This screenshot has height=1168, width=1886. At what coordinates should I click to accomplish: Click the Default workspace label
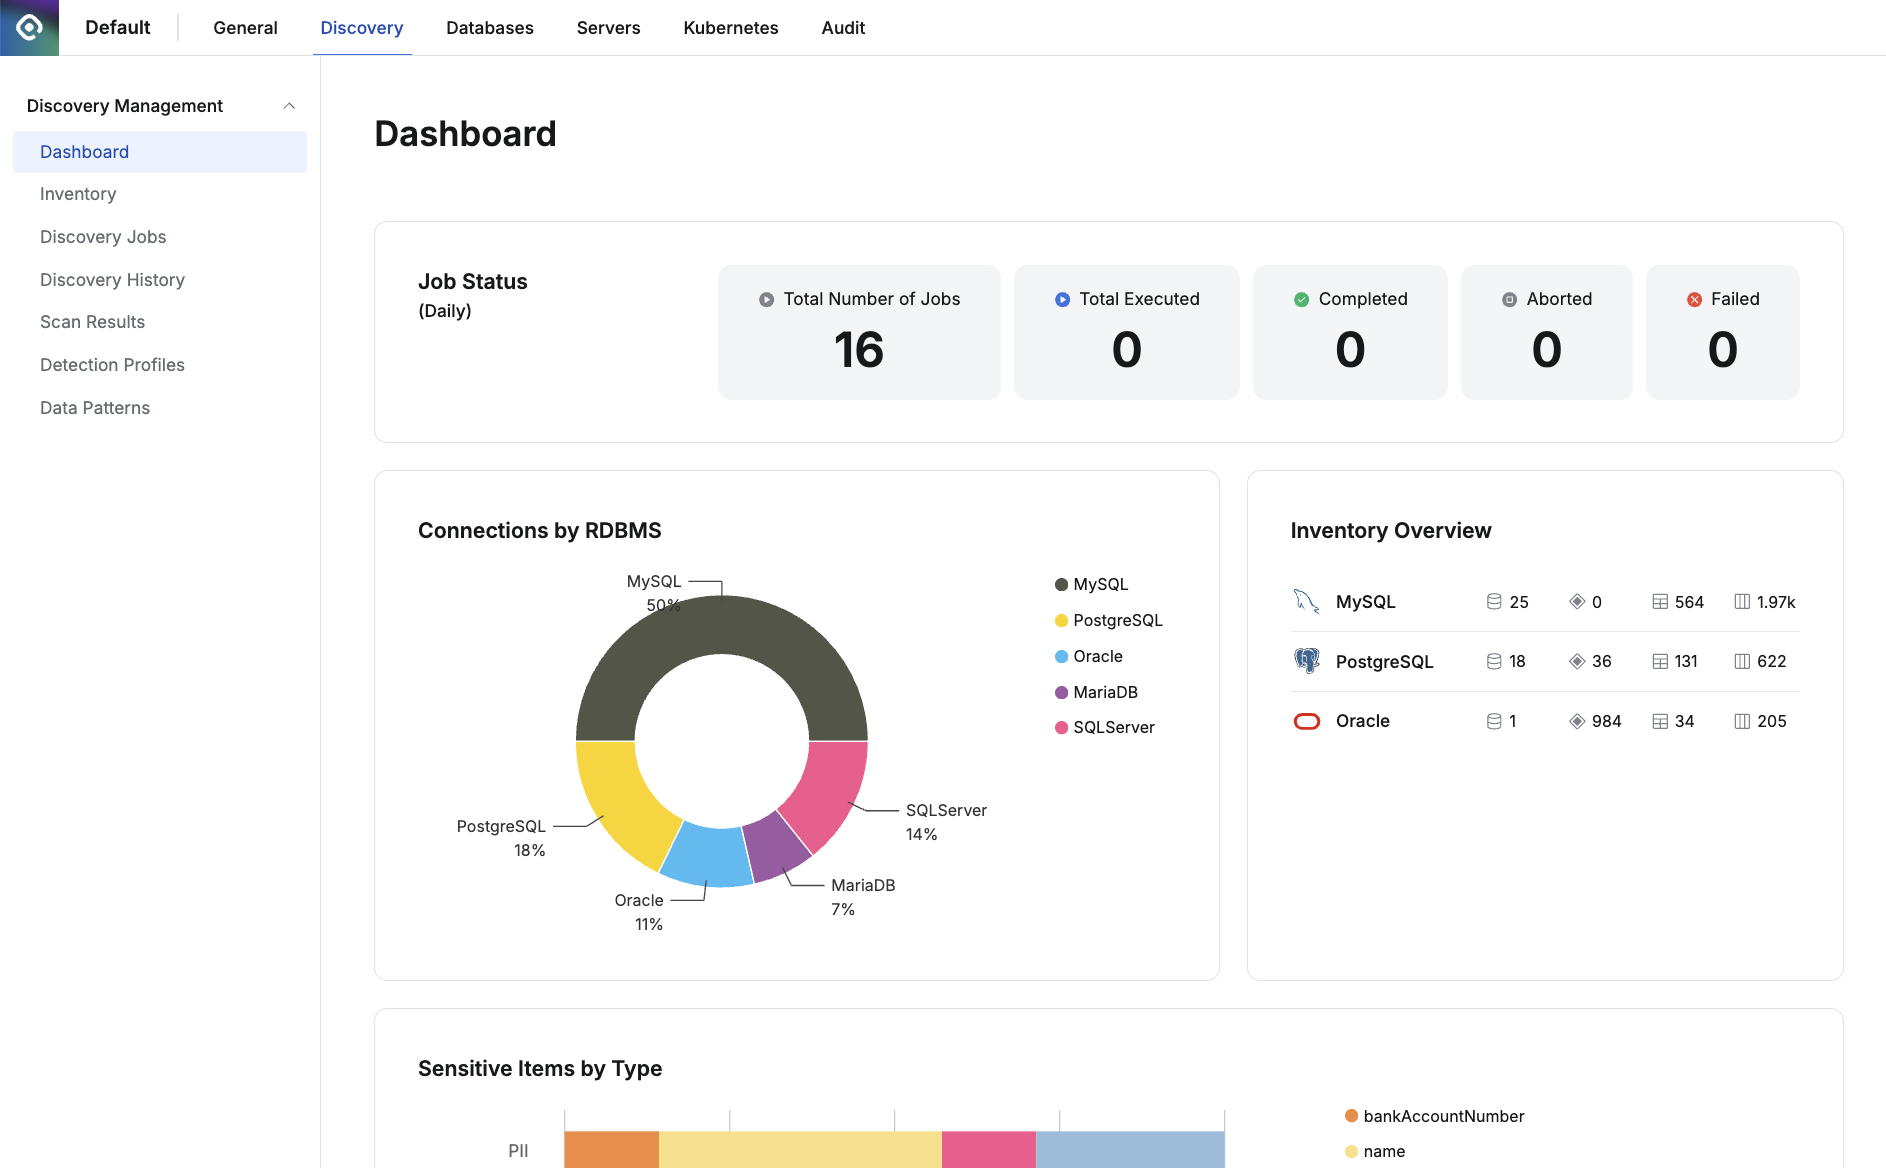click(117, 28)
